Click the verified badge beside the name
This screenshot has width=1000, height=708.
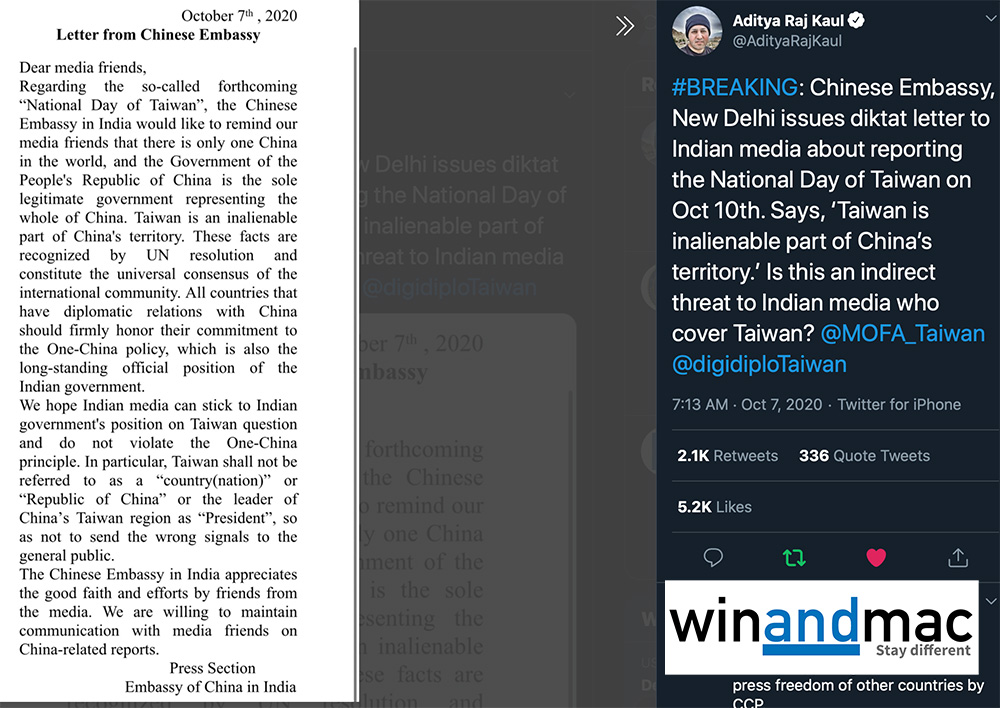click(857, 20)
